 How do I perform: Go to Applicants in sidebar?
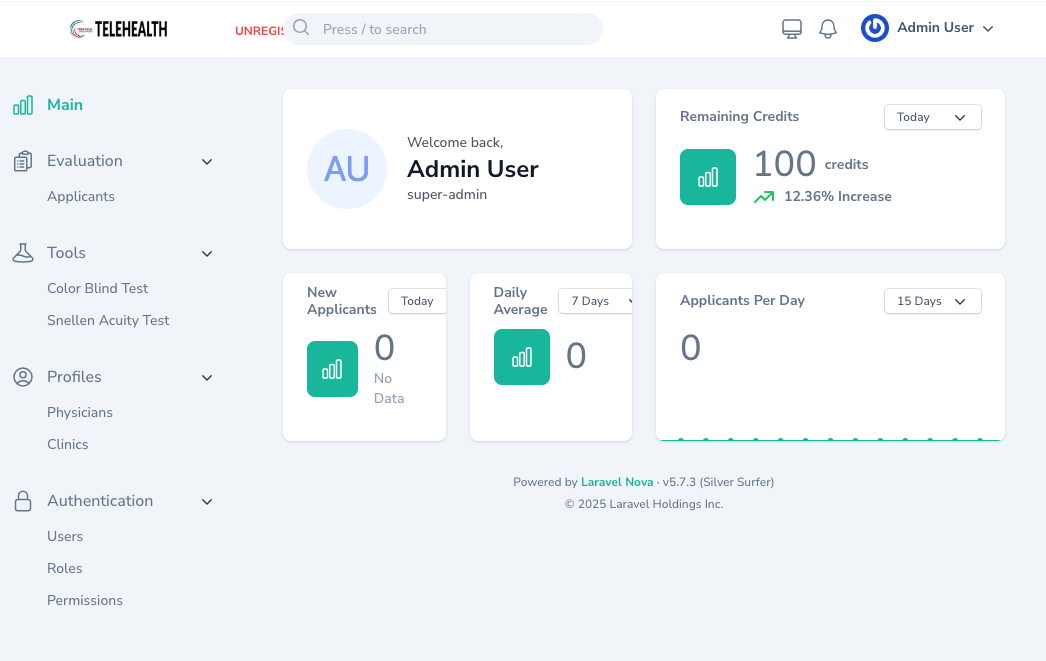coord(81,197)
